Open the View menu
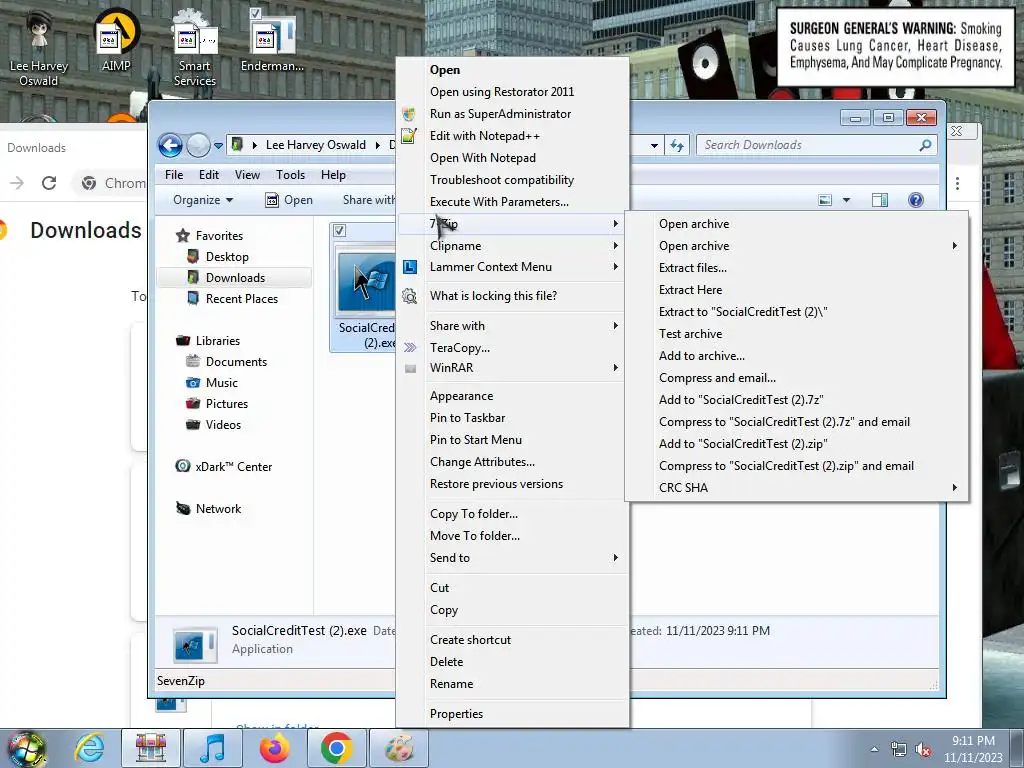This screenshot has width=1024, height=768. pos(248,174)
